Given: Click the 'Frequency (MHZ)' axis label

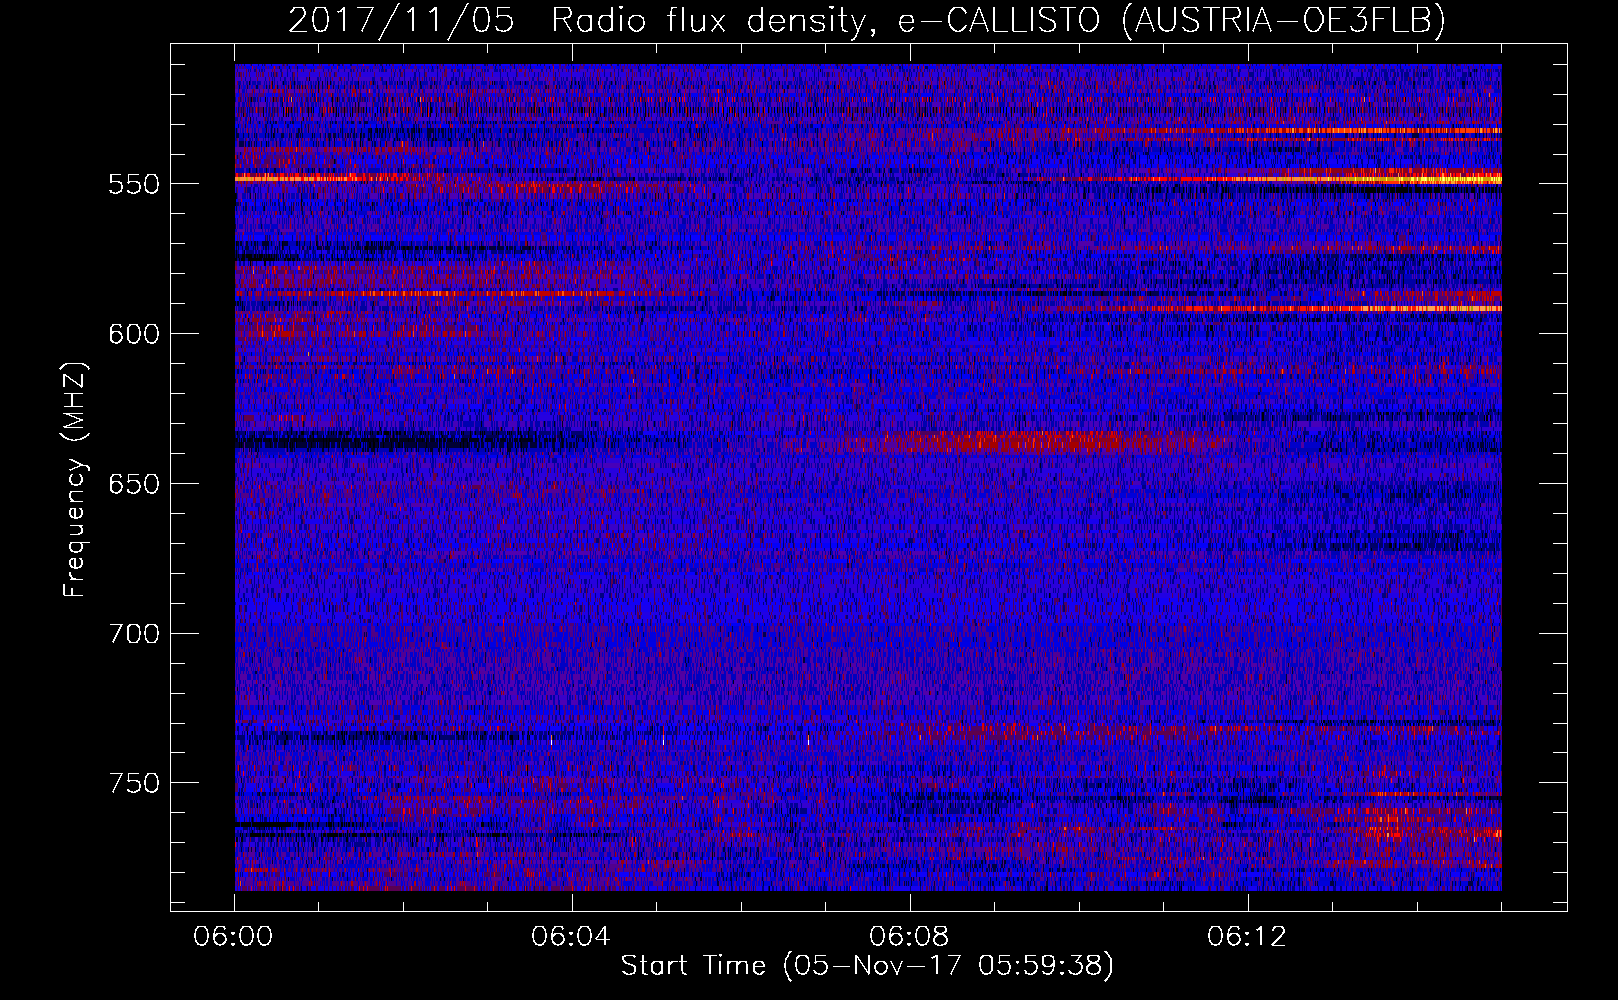Looking at the screenshot, I should pos(75,480).
